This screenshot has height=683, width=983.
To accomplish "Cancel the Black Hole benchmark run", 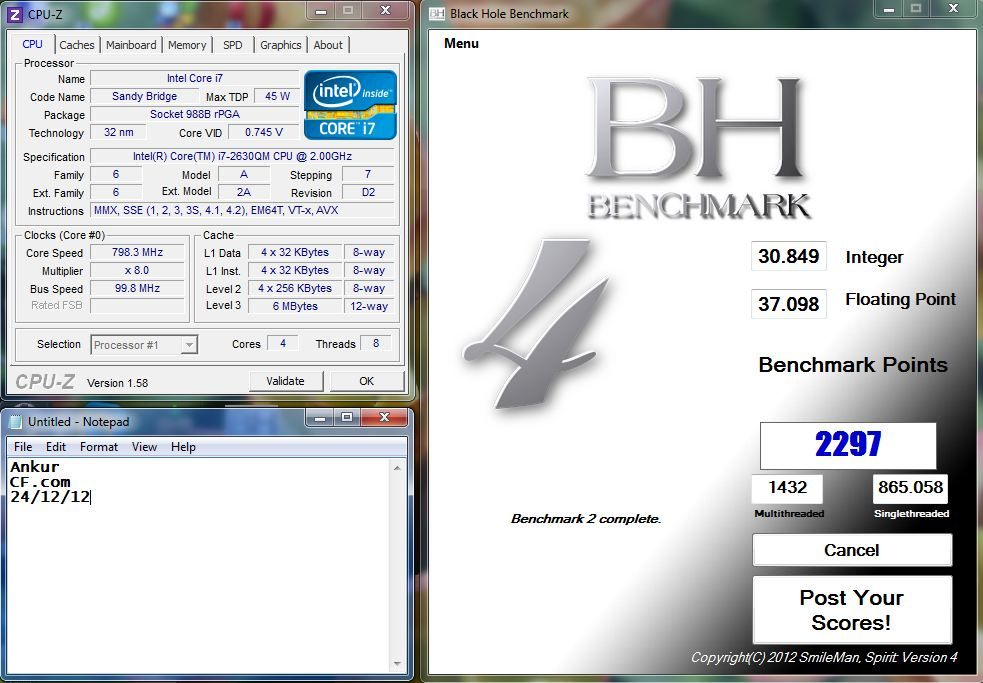I will (852, 550).
